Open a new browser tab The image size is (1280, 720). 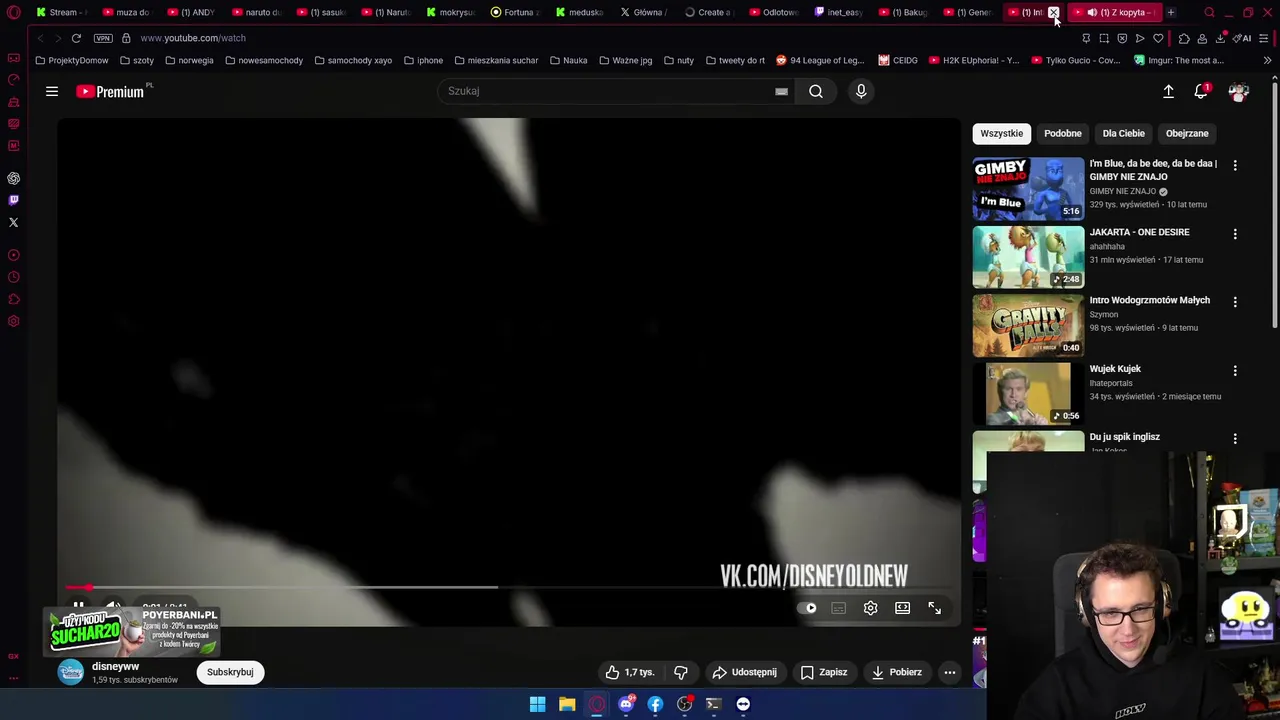[1171, 12]
